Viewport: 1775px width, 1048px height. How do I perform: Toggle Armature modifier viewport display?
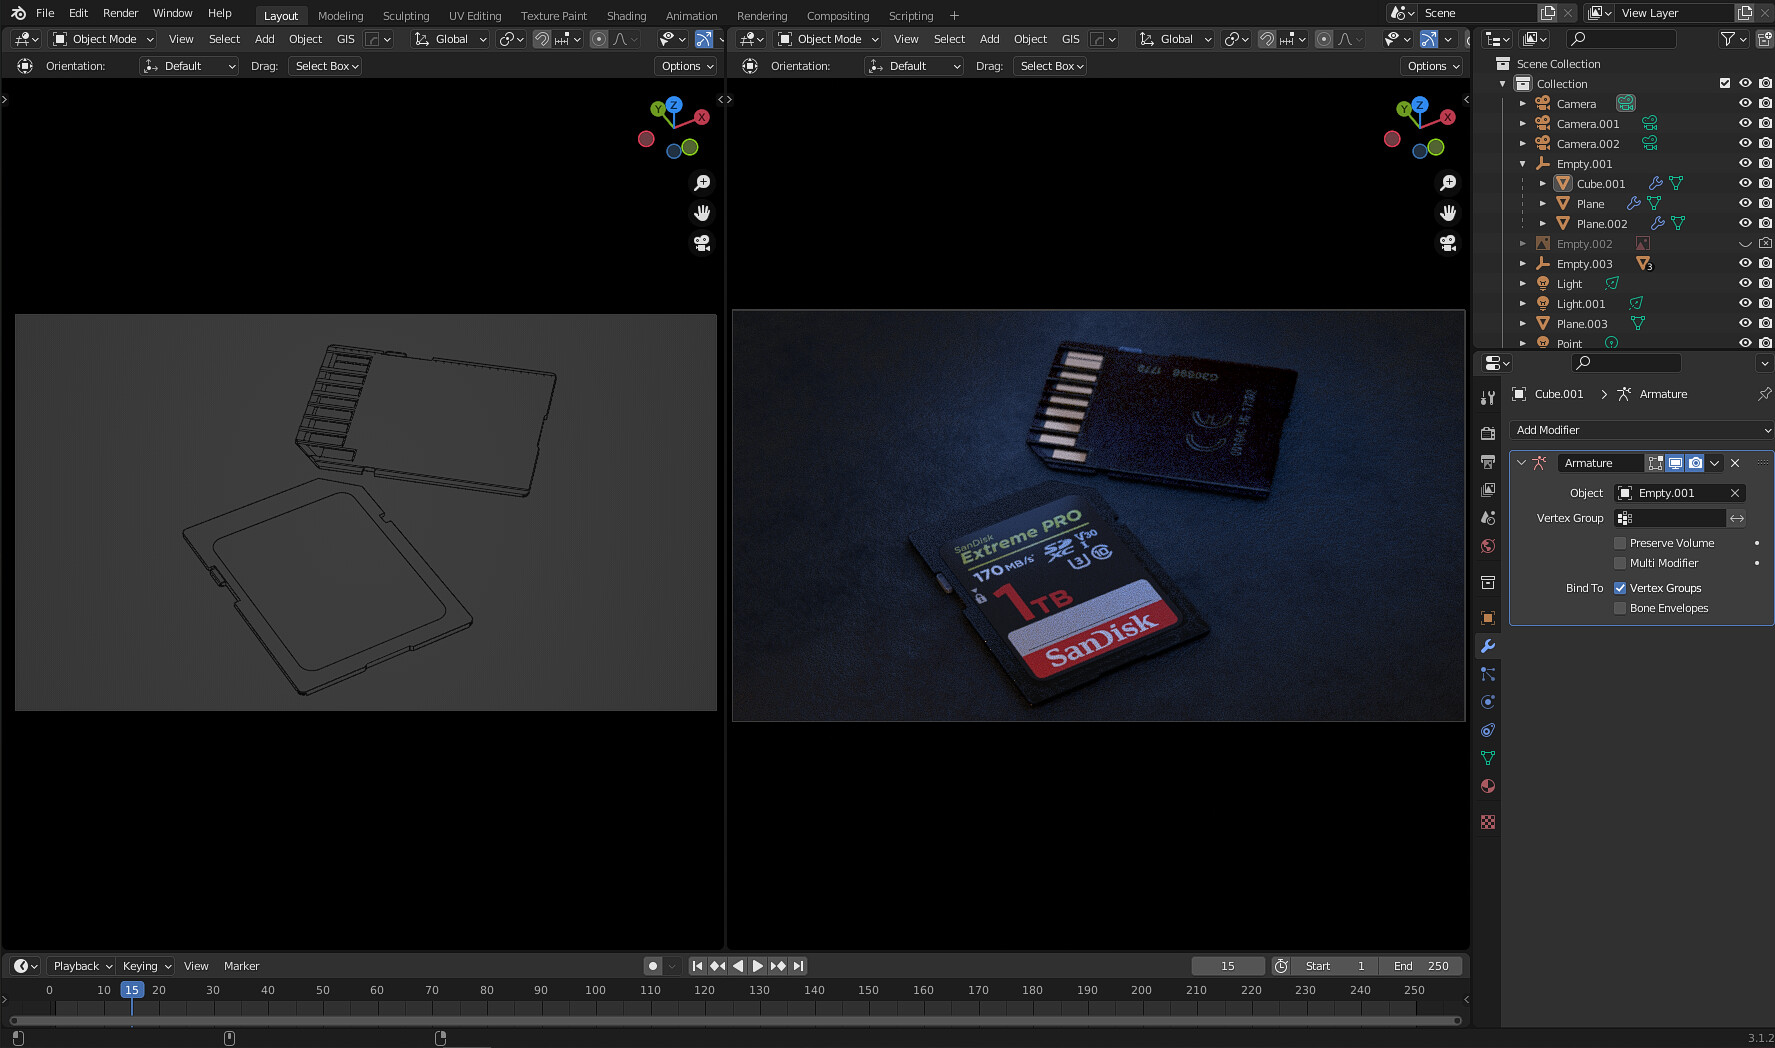click(x=1675, y=463)
